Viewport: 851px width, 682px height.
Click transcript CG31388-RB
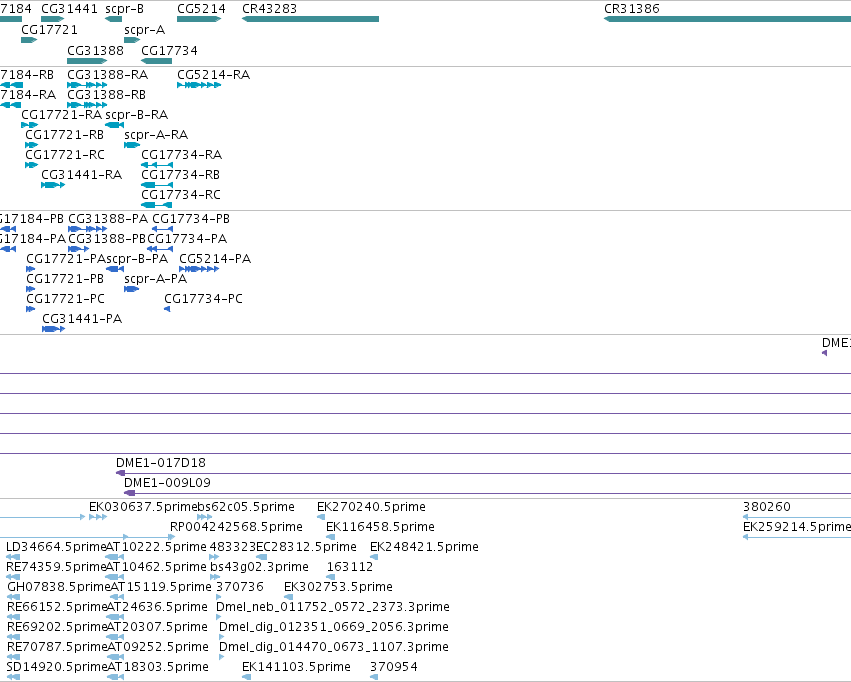(x=87, y=105)
